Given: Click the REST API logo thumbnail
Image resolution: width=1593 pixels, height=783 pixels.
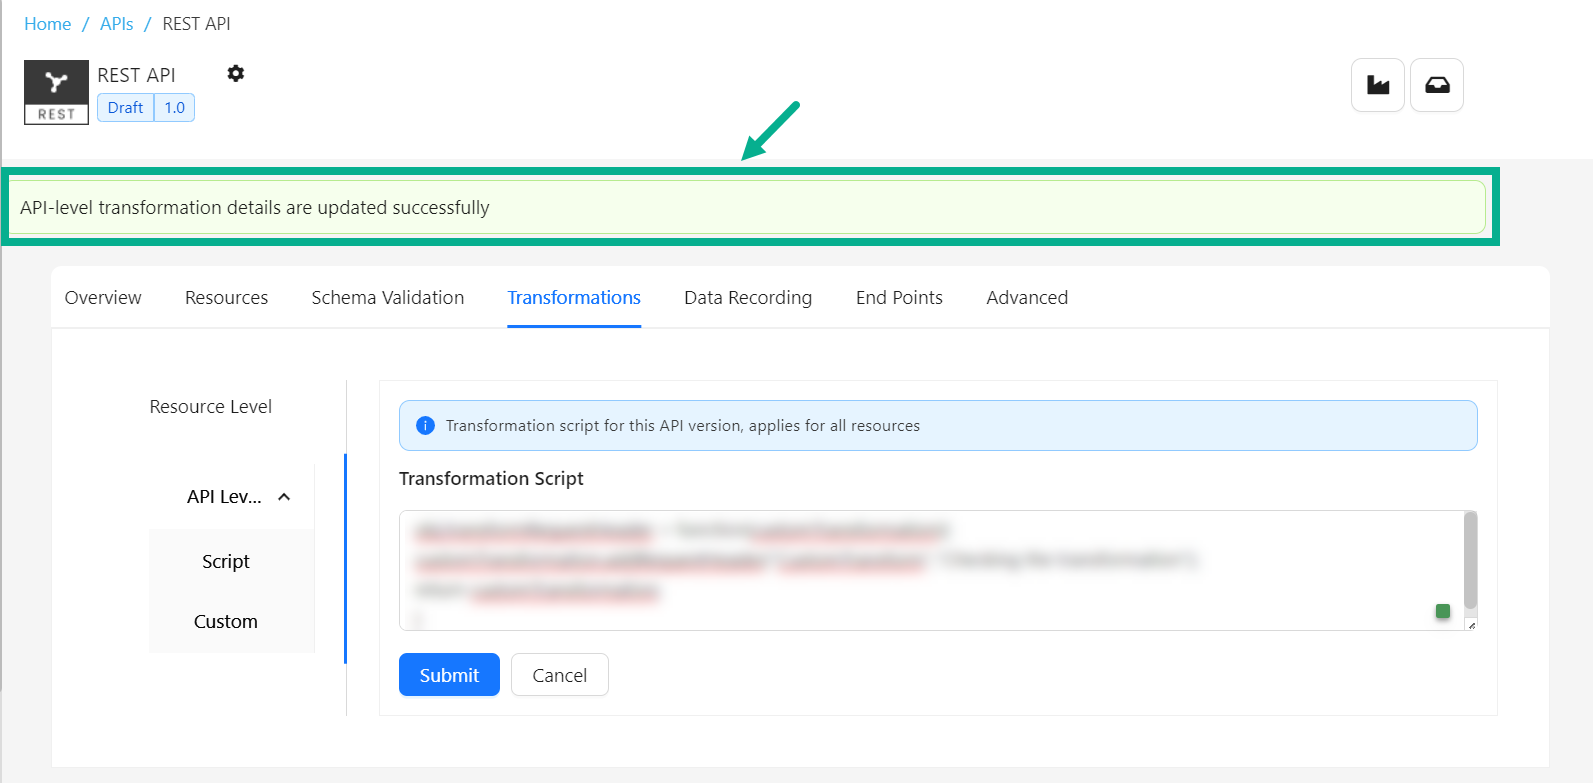Looking at the screenshot, I should coord(56,92).
